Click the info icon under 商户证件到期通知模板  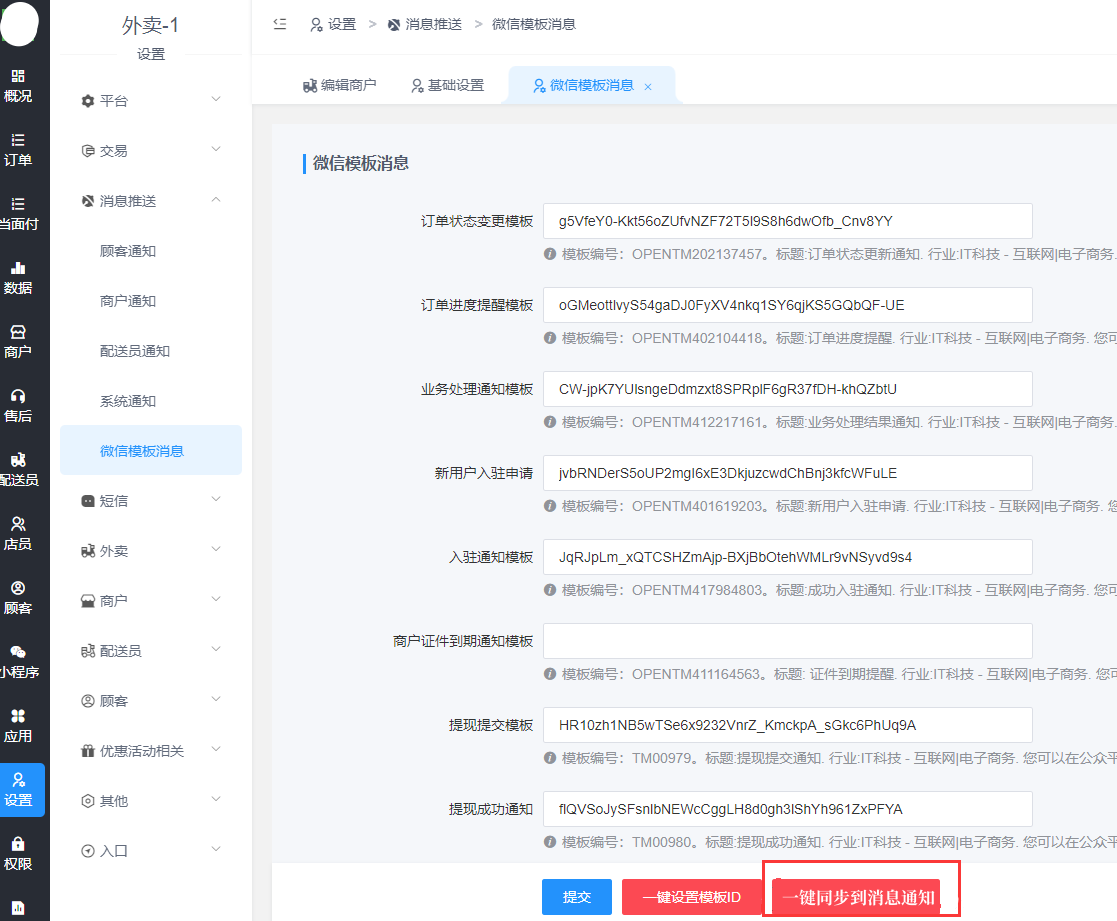click(550, 675)
